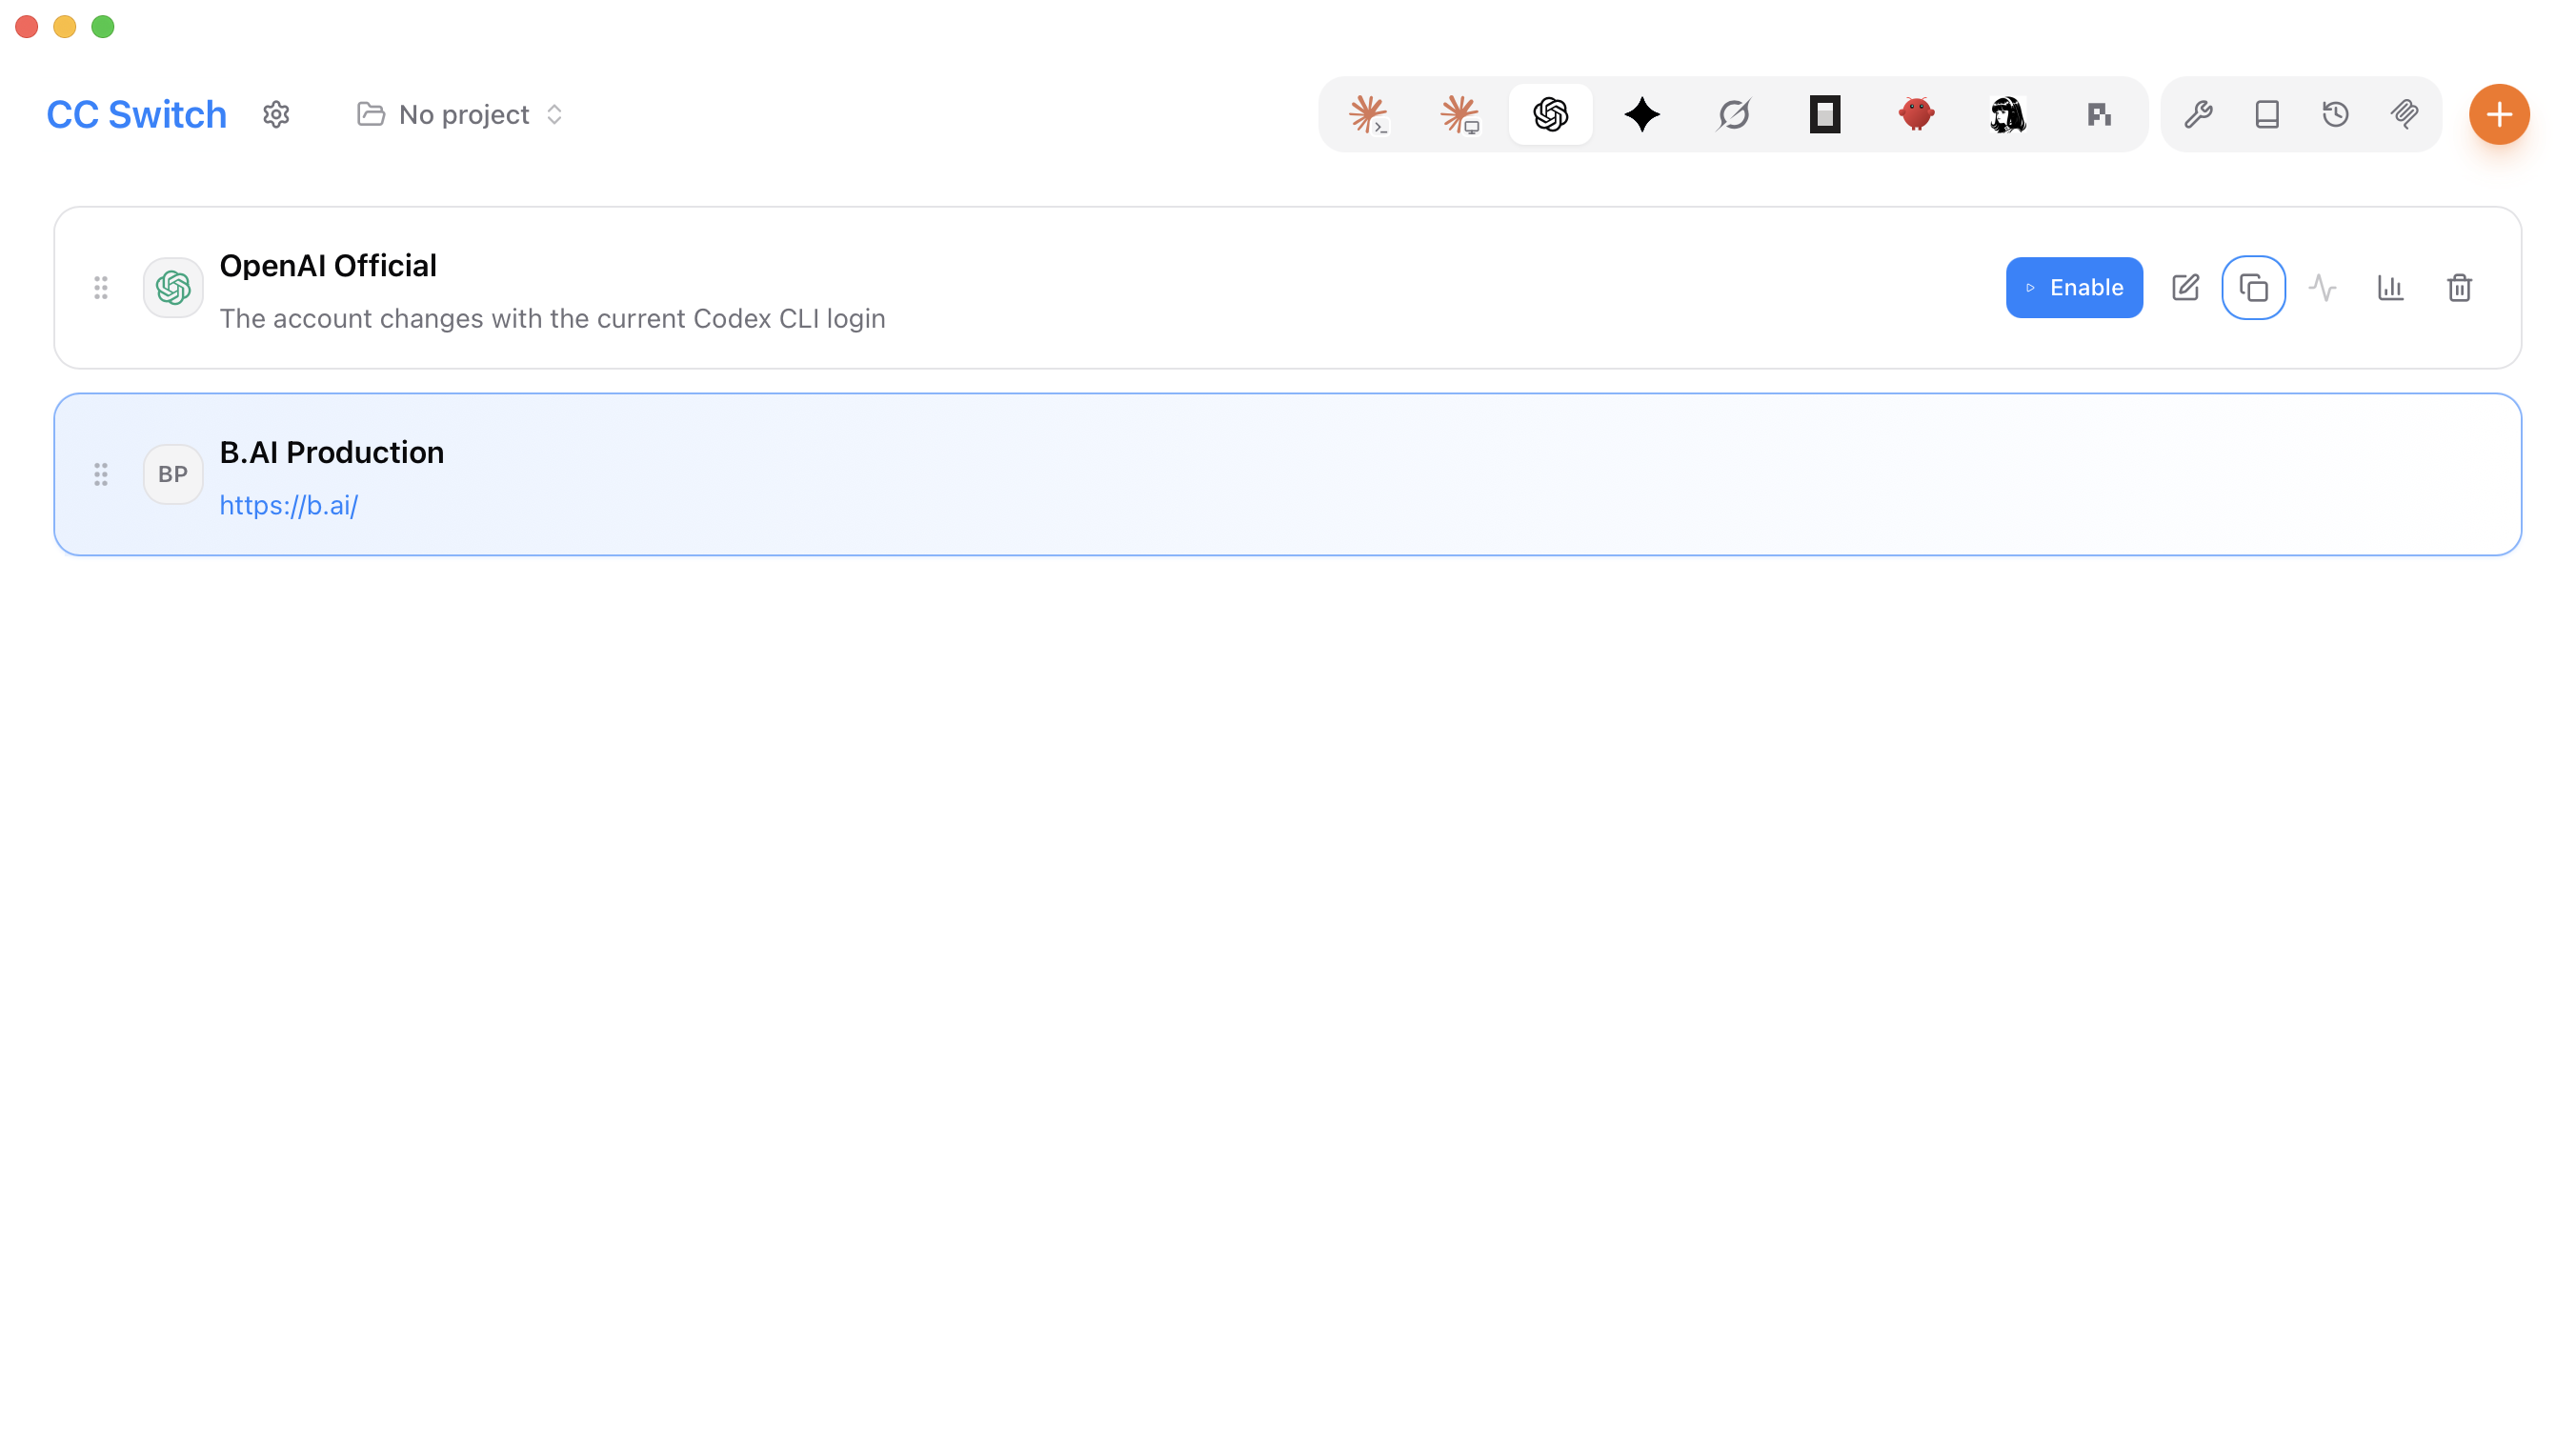Click the "OpenAI Official" provider name
This screenshot has height=1448, width=2576.
328,266
